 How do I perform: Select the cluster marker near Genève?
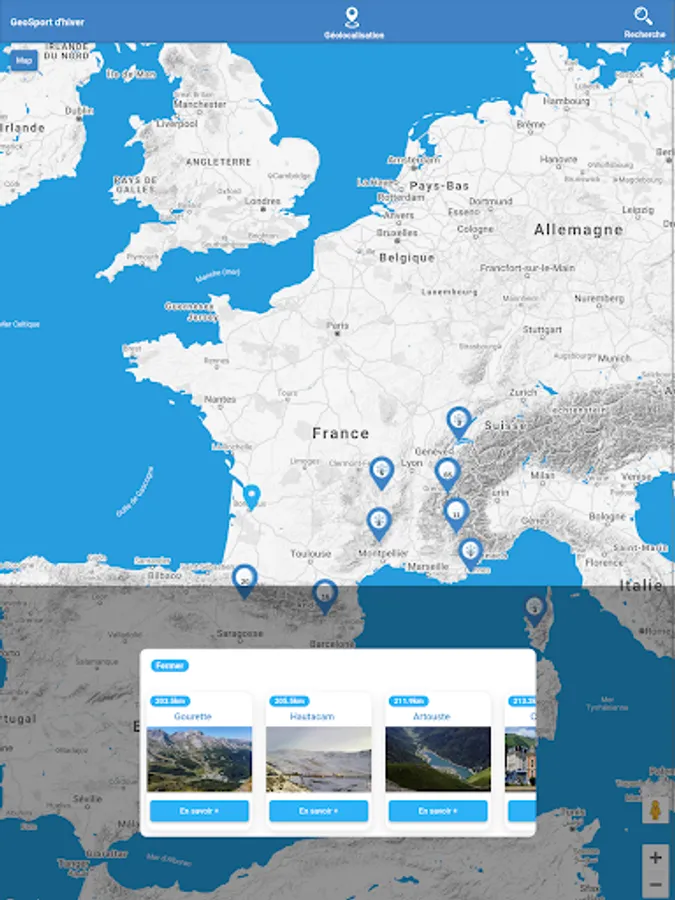coord(459,423)
